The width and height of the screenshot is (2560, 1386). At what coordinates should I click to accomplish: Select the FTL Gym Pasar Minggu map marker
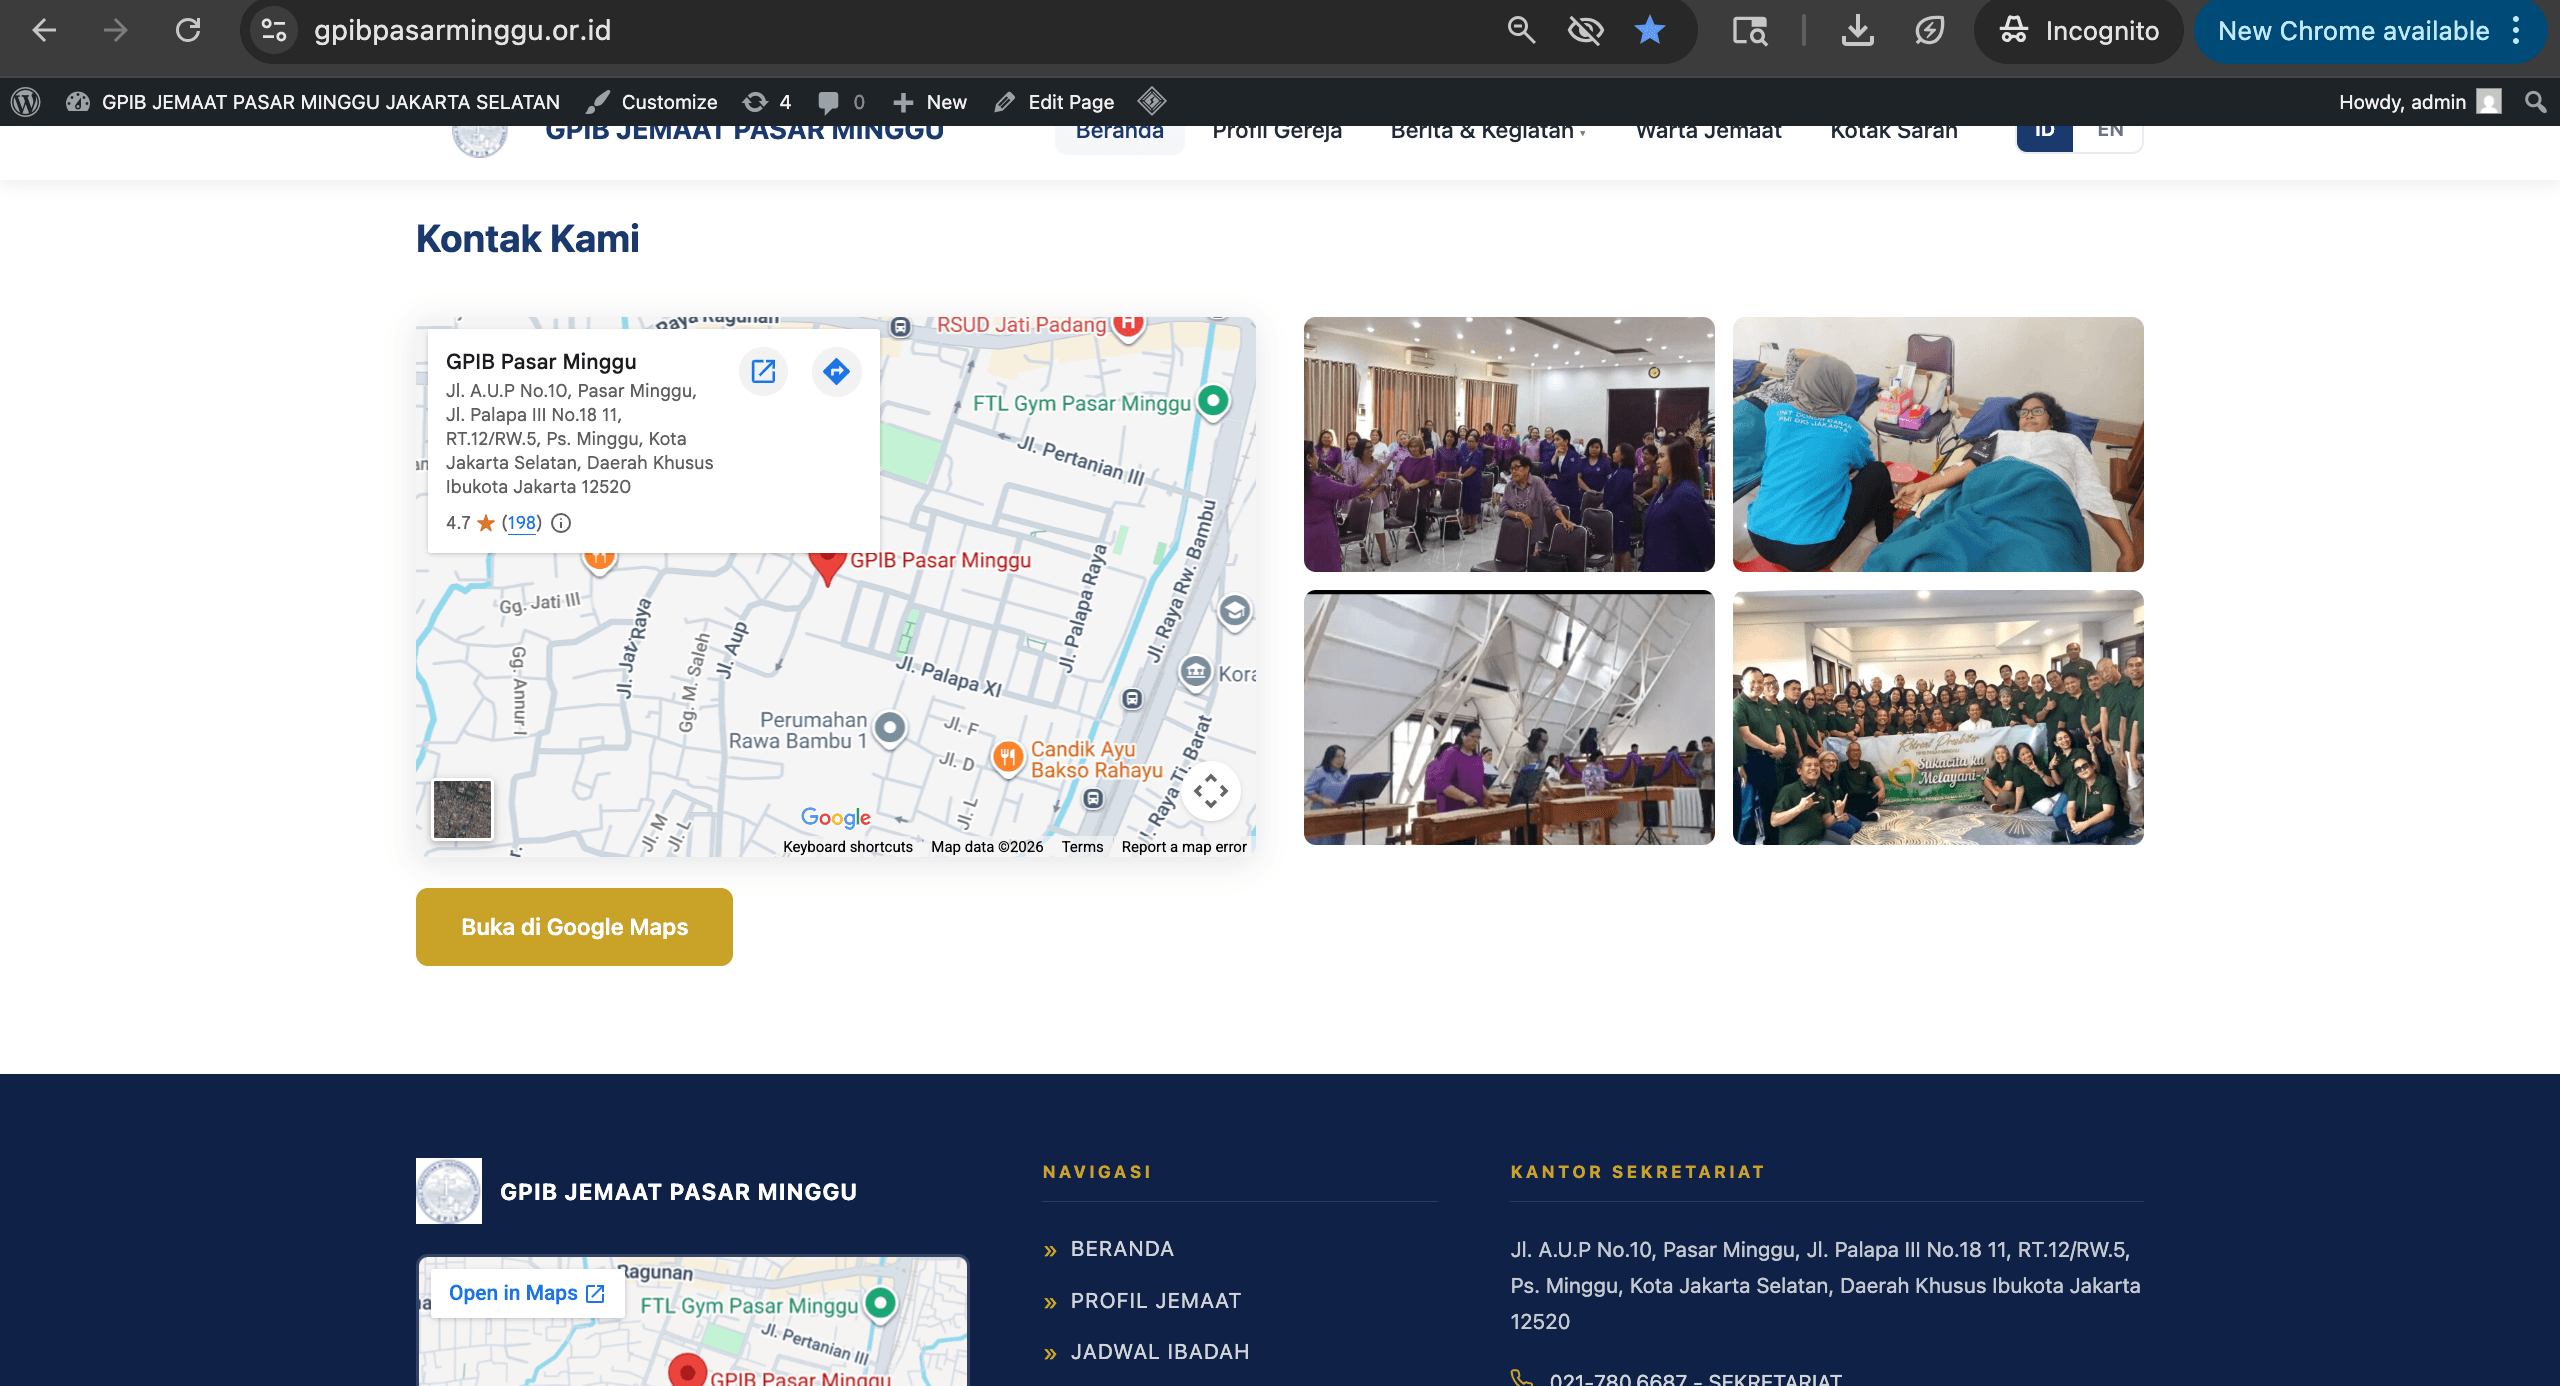tap(1213, 402)
